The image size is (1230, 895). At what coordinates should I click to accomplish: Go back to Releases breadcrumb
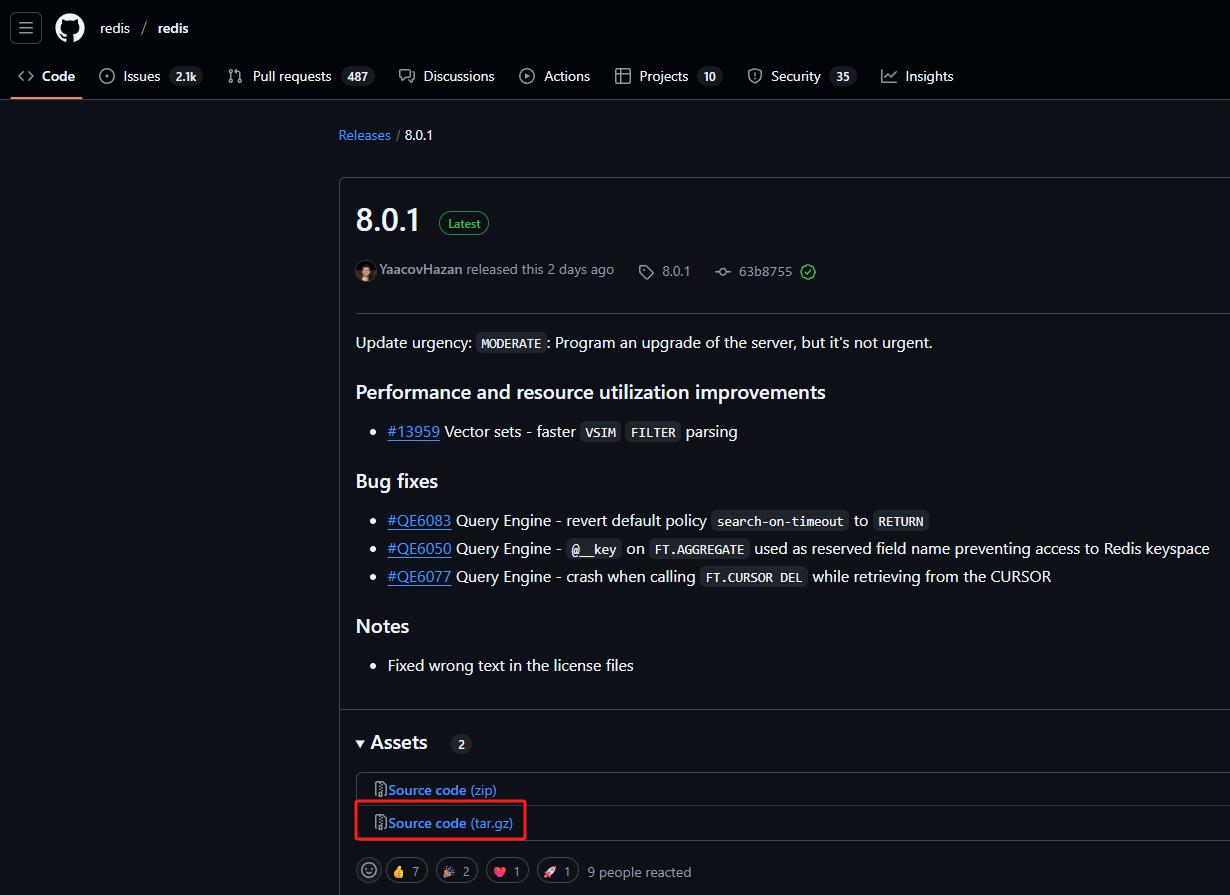364,135
